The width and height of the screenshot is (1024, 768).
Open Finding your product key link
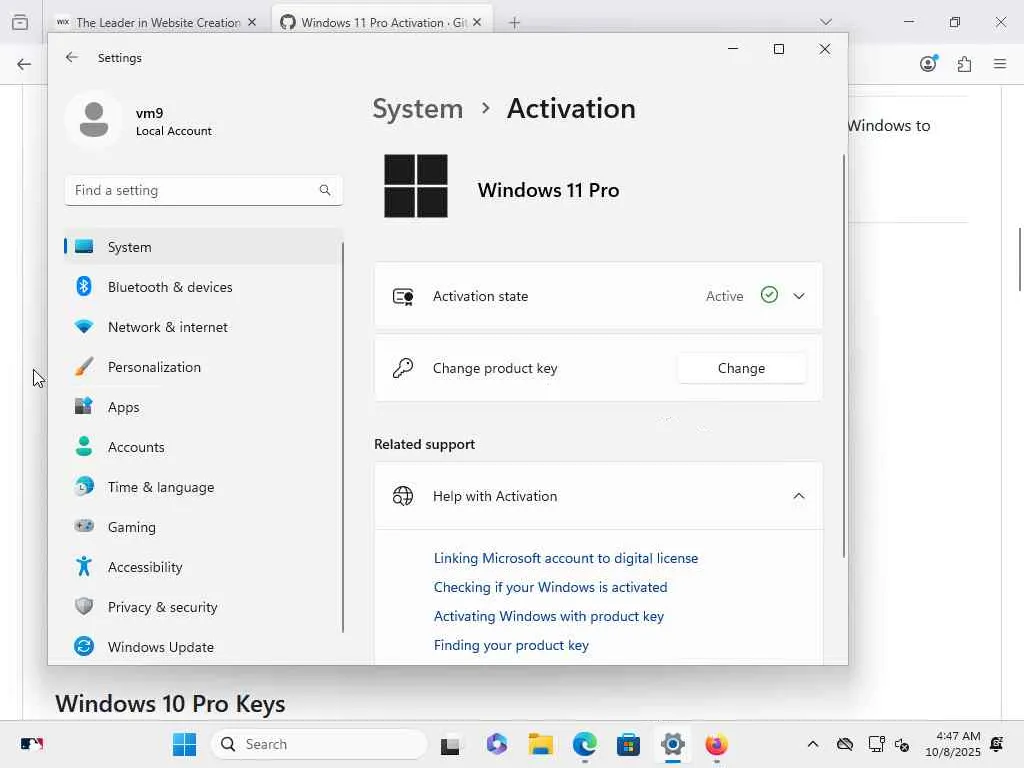point(511,645)
